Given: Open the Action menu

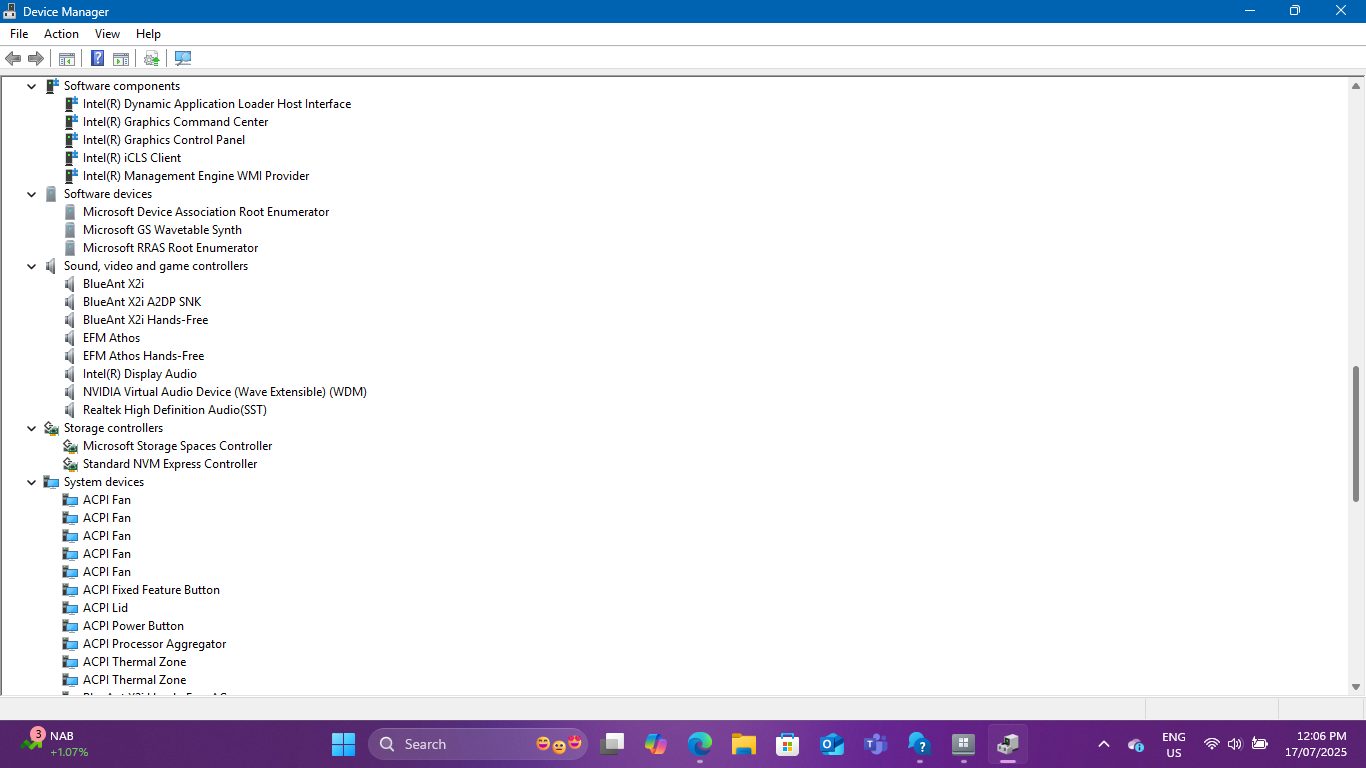Looking at the screenshot, I should coord(61,34).
